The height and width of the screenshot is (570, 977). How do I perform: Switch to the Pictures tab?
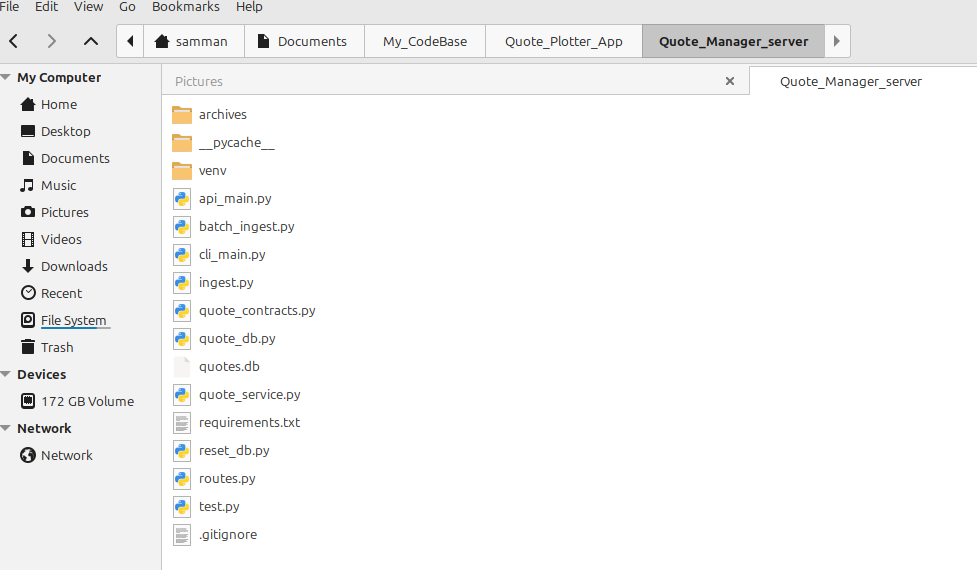[x=199, y=82]
